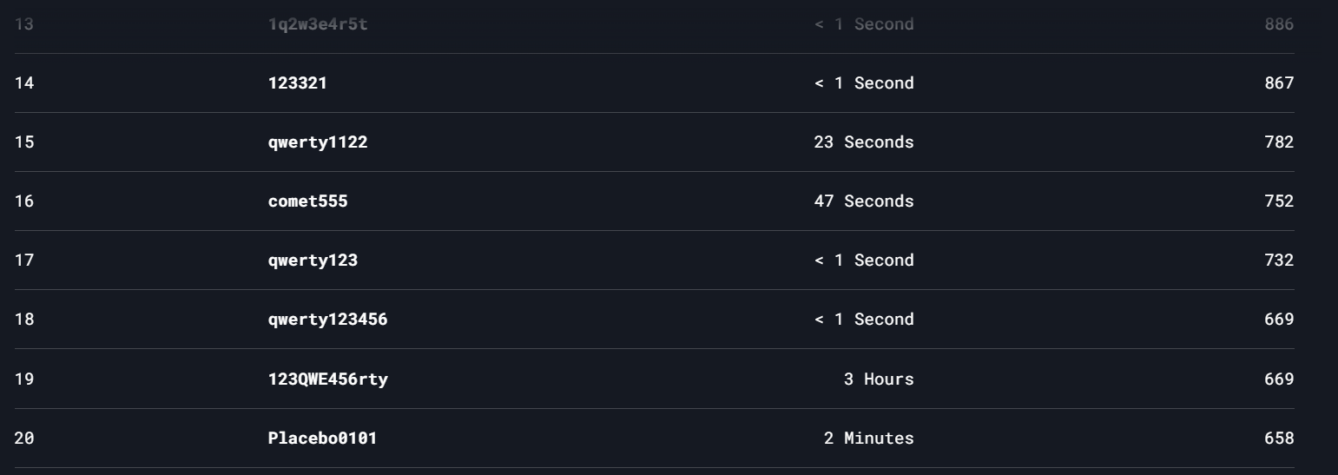Click the 23 Seconds crack time
The image size is (1338, 475).
(863, 142)
